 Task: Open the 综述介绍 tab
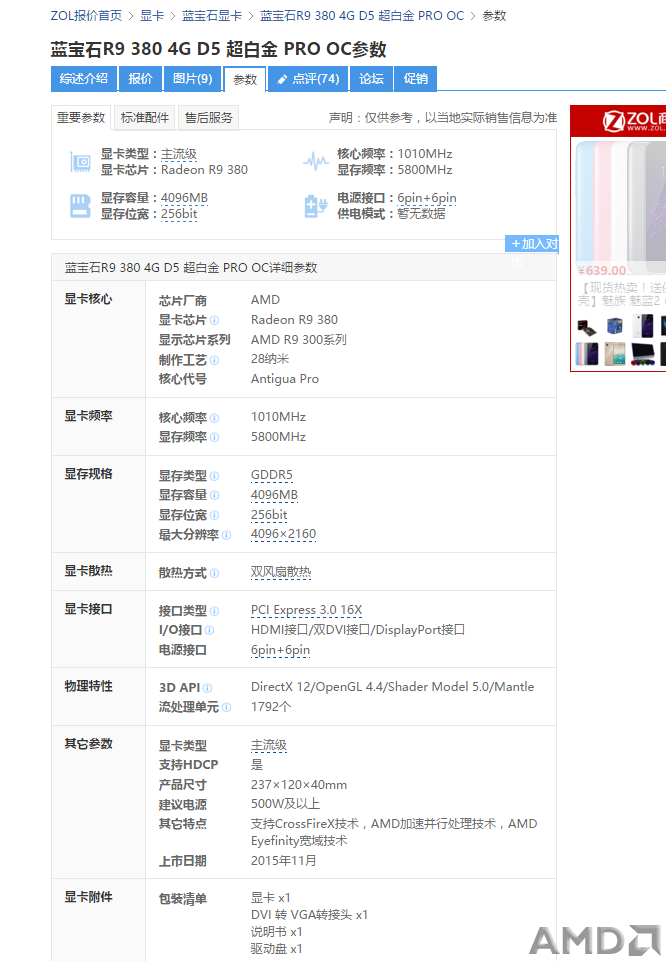(x=84, y=78)
